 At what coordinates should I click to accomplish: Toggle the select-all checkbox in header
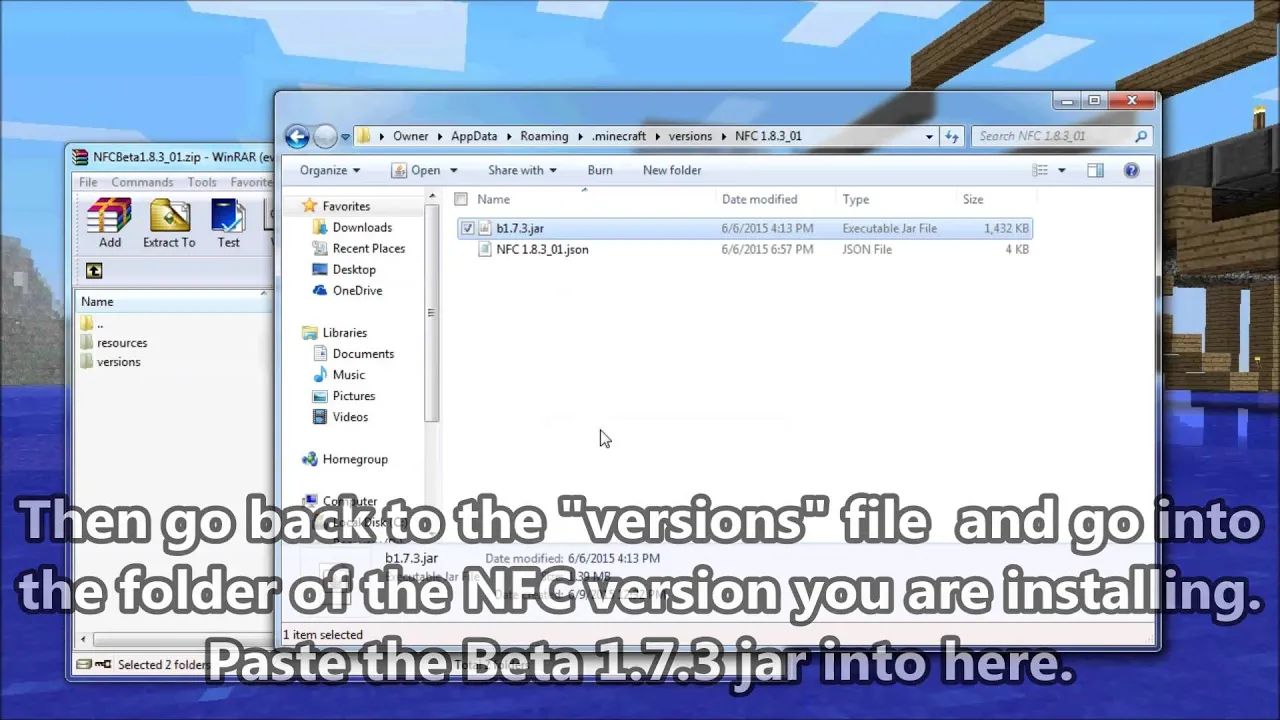[x=461, y=199]
